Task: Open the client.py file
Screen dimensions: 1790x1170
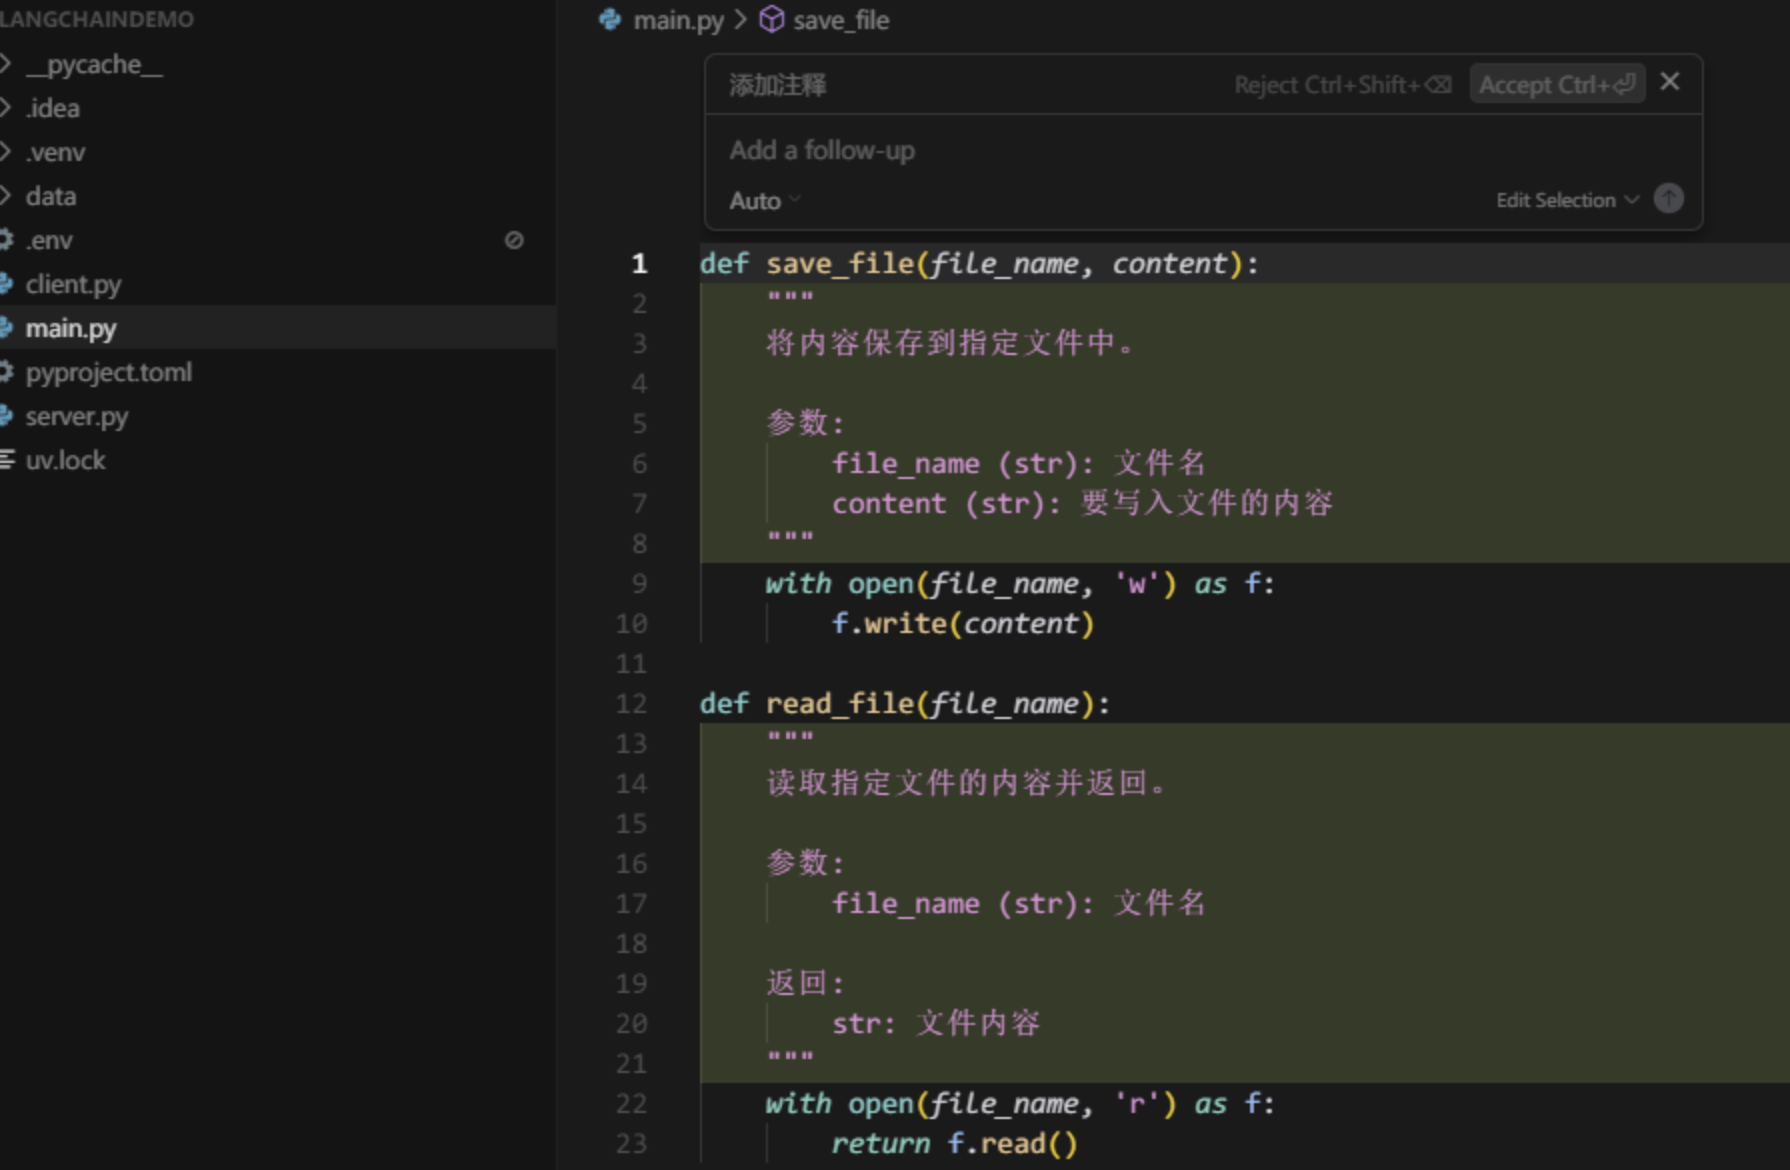Action: [x=73, y=285]
